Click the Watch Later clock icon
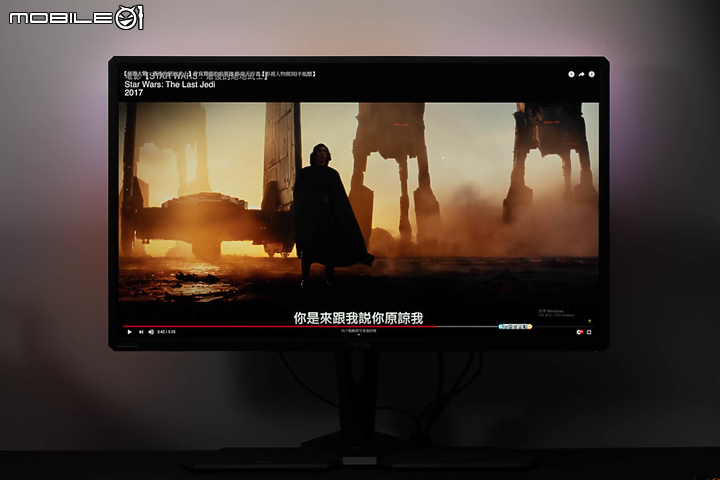The width and height of the screenshot is (720, 480). (x=571, y=74)
